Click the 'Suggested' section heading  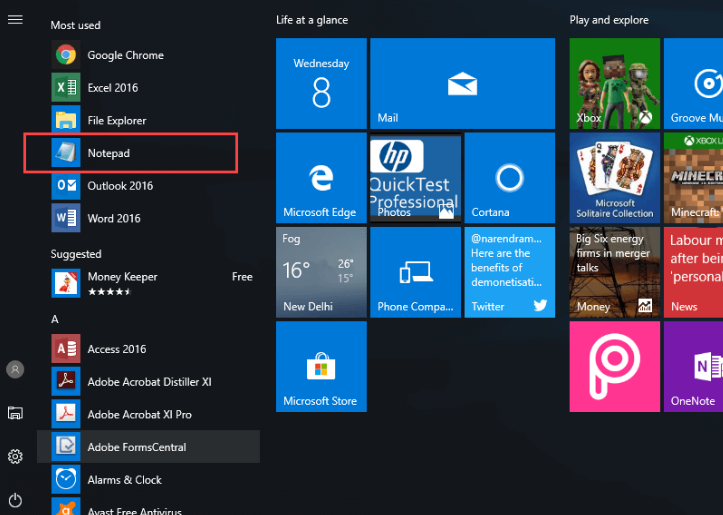tap(76, 254)
